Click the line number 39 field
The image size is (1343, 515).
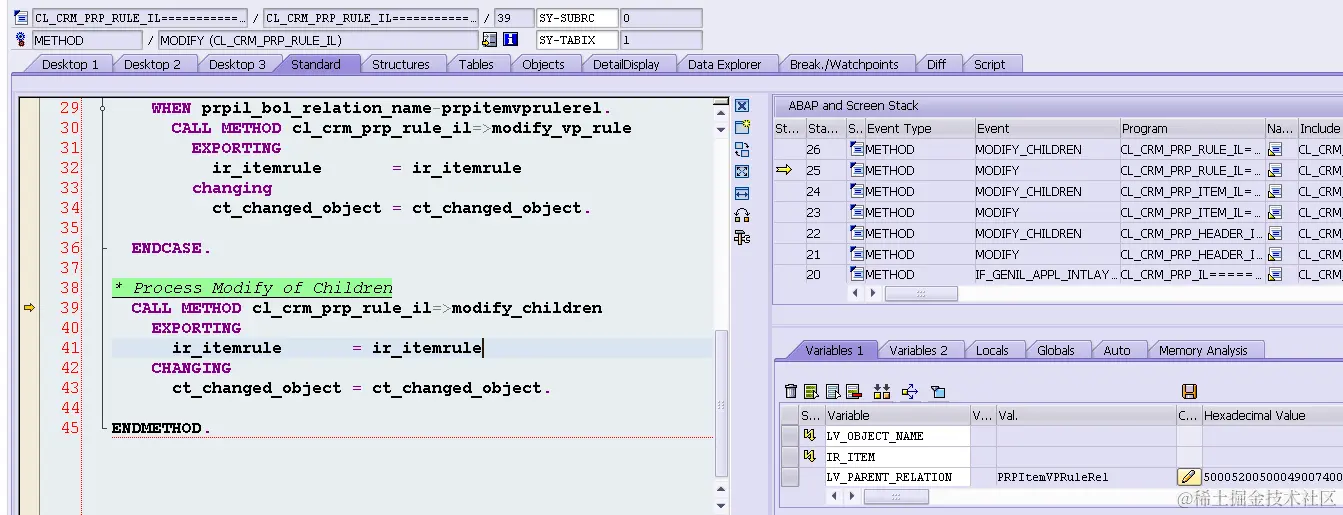pos(514,18)
